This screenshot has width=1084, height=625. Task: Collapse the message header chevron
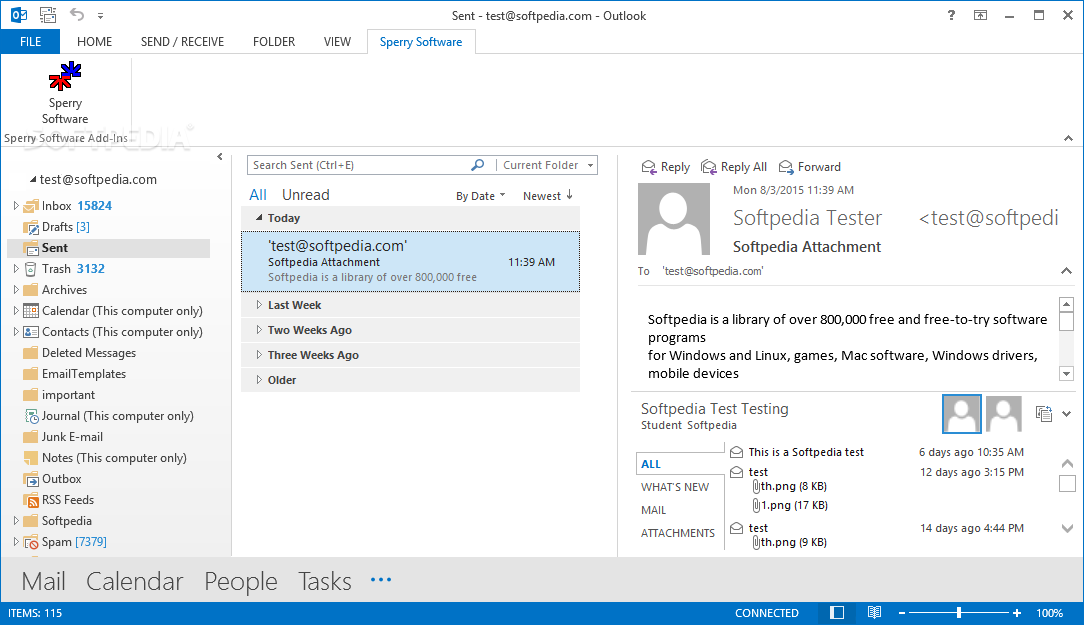pyautogui.click(x=1067, y=271)
